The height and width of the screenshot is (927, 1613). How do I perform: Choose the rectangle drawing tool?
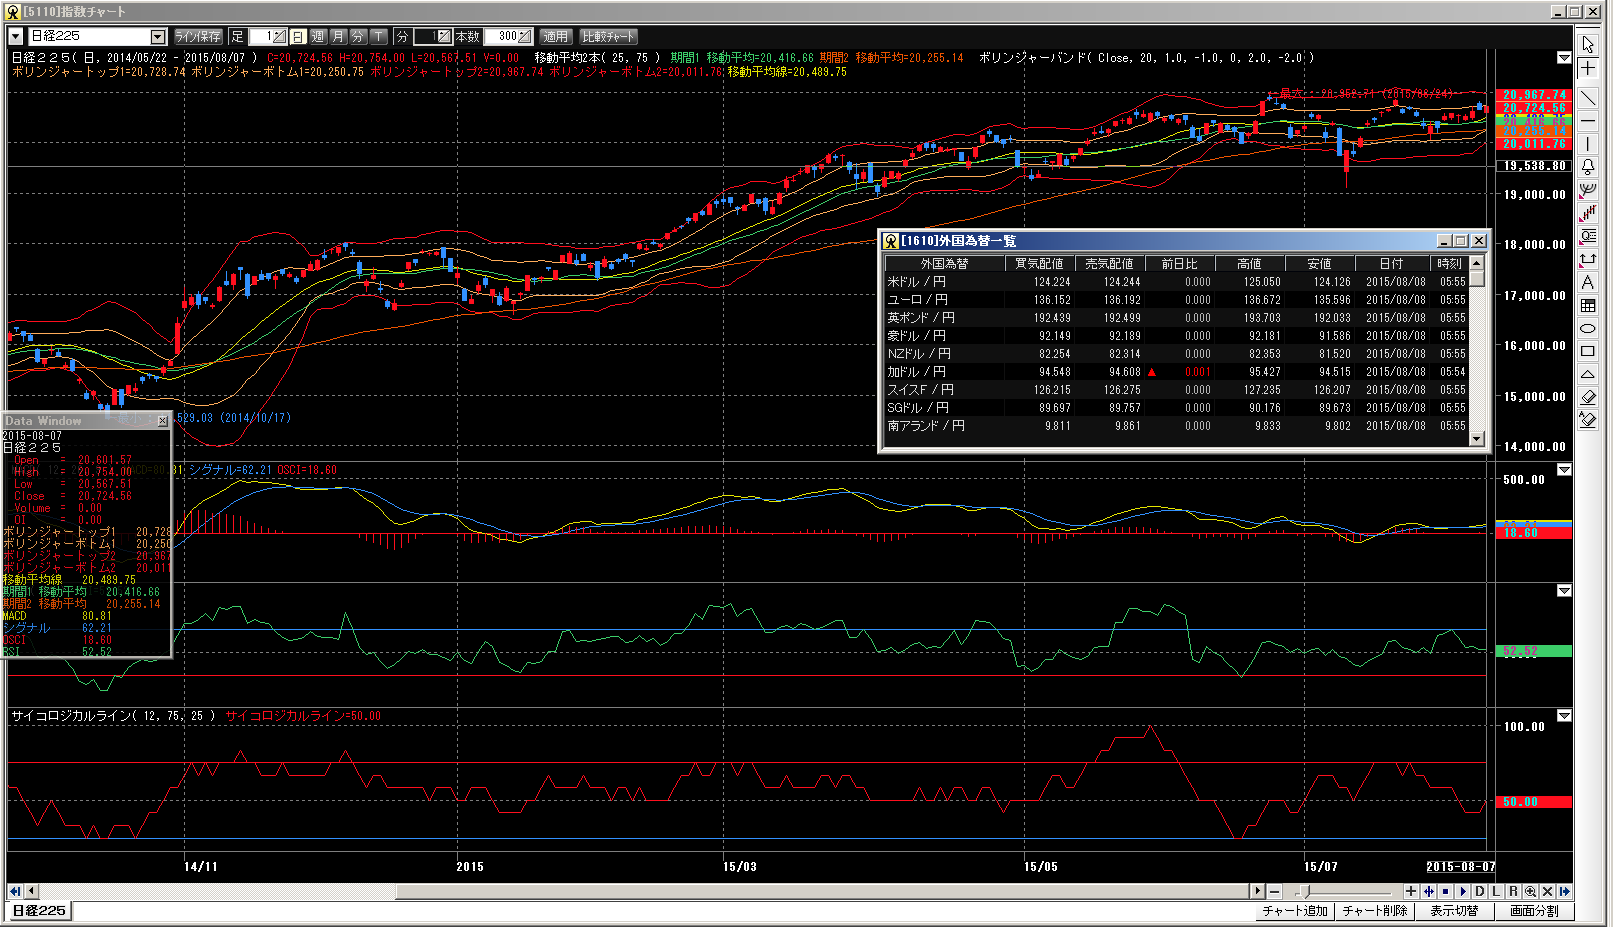pyautogui.click(x=1588, y=352)
